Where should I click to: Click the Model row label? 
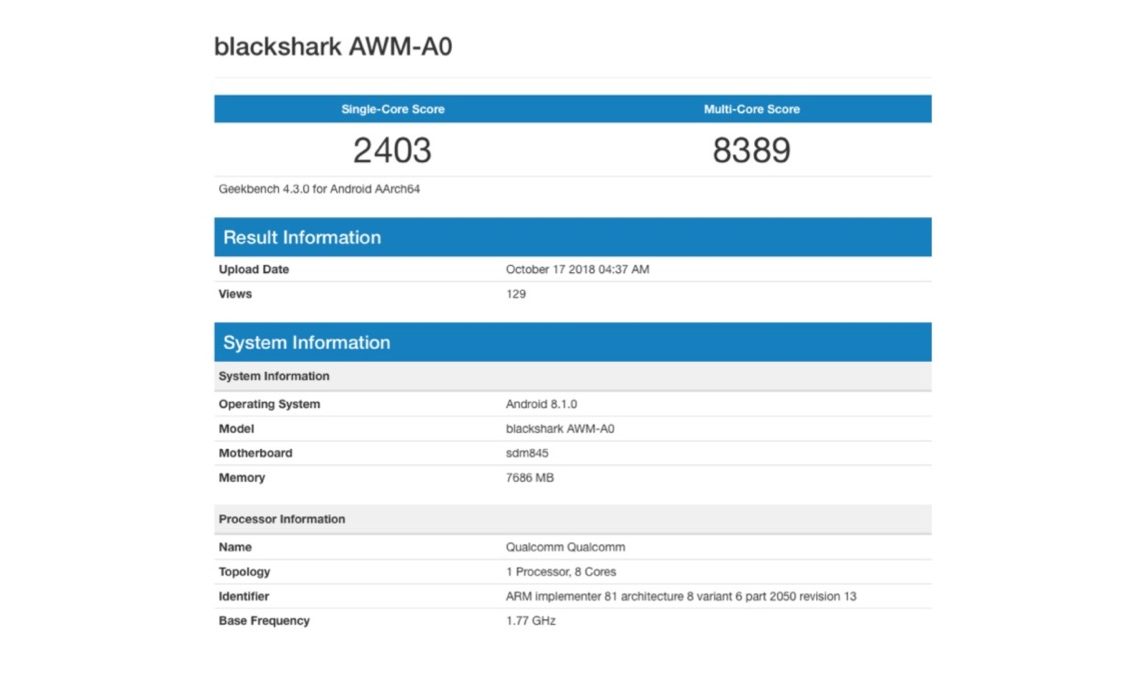[x=236, y=429]
